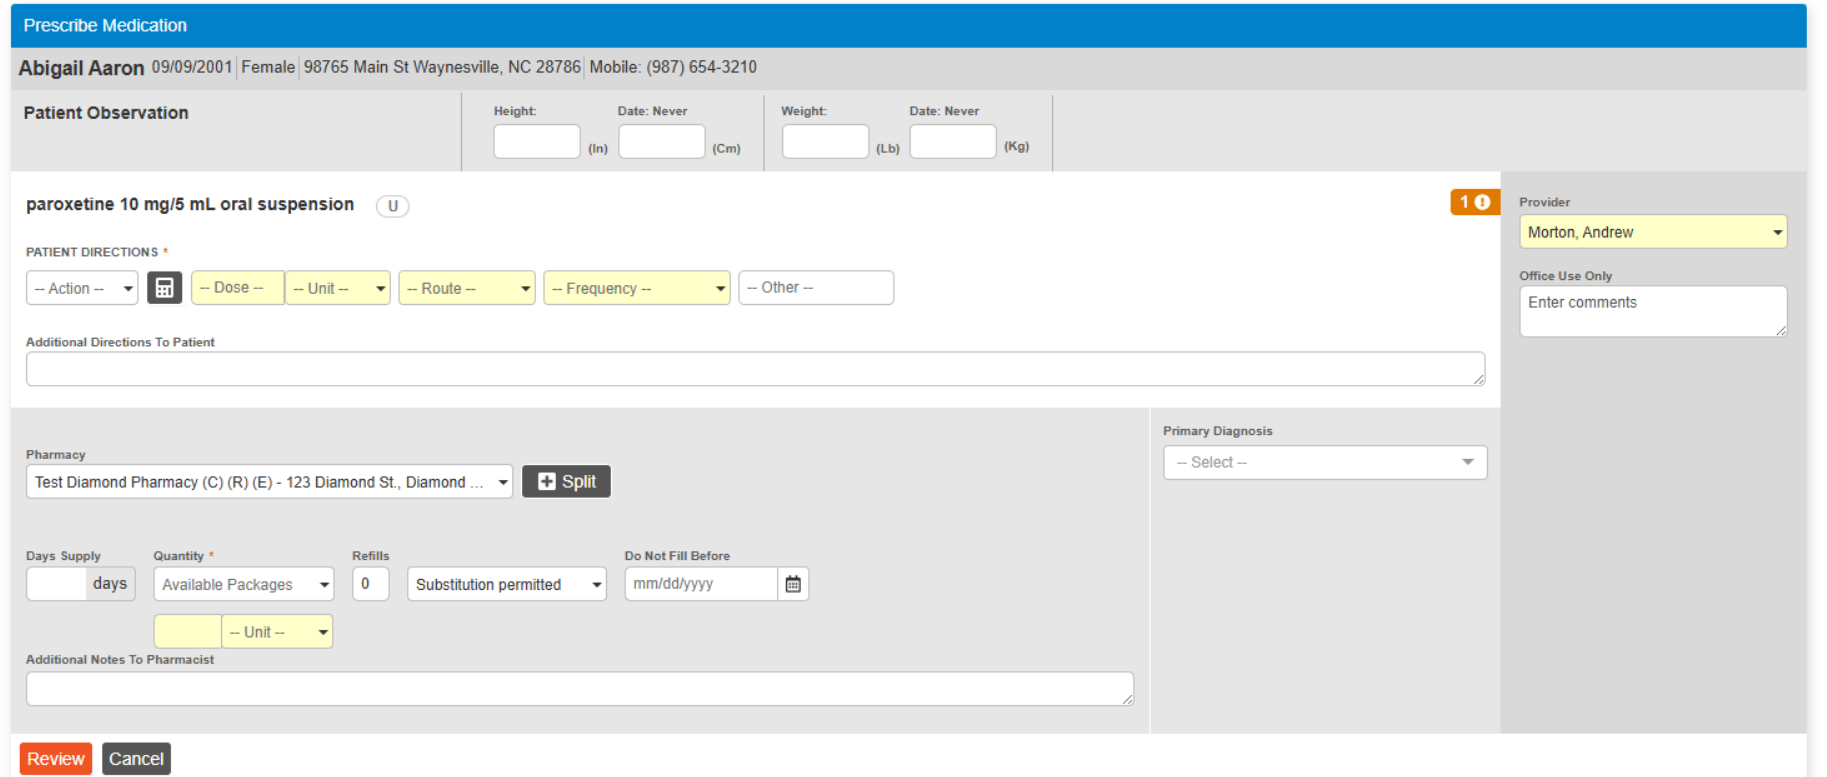Change the Provider from Morton, Andrew
This screenshot has width=1827, height=777.
point(1653,232)
